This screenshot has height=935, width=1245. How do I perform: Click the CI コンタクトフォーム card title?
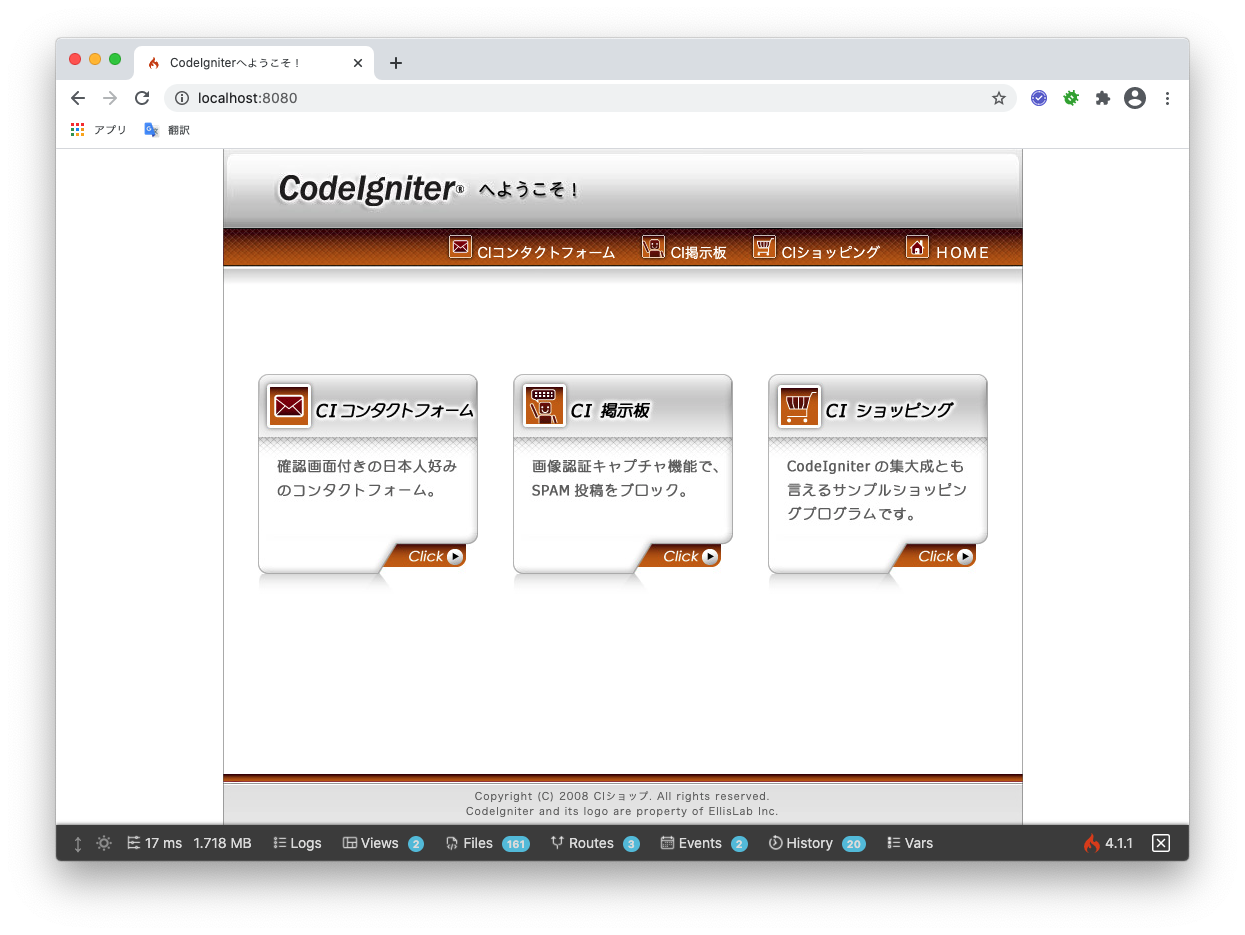[394, 410]
